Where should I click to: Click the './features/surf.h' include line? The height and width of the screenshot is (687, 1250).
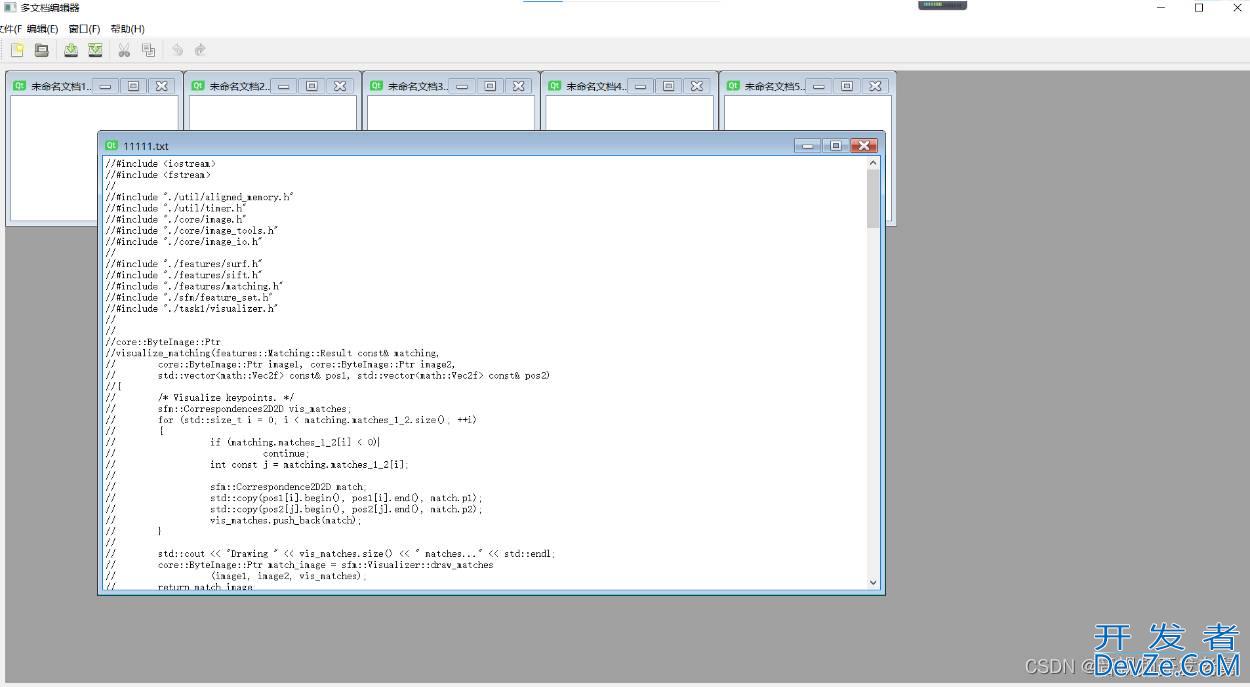click(x=183, y=264)
